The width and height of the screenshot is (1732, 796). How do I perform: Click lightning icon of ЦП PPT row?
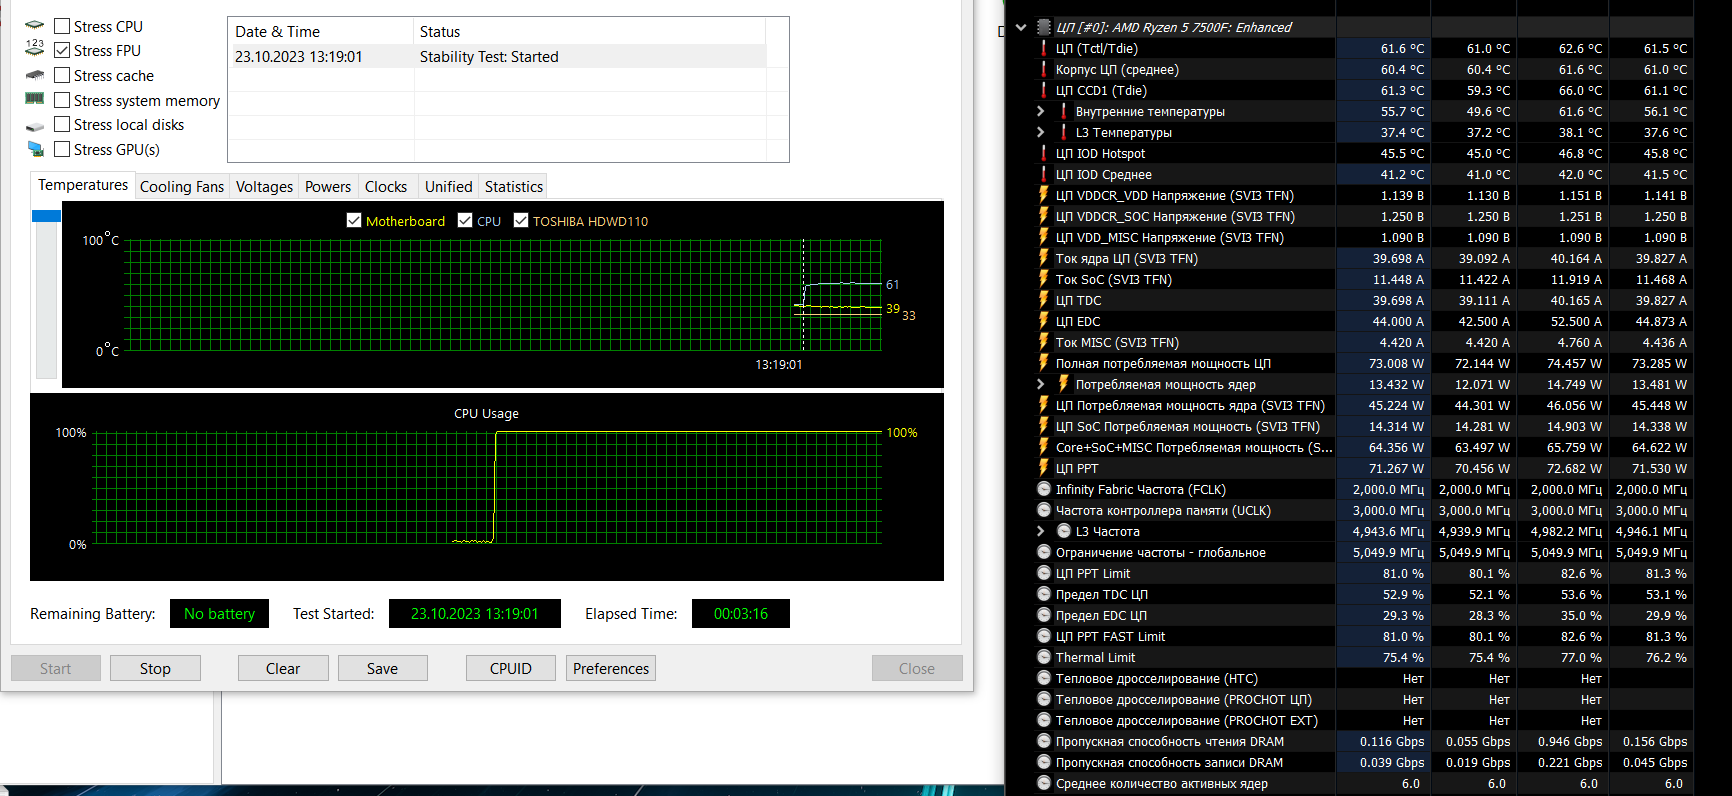1044,468
